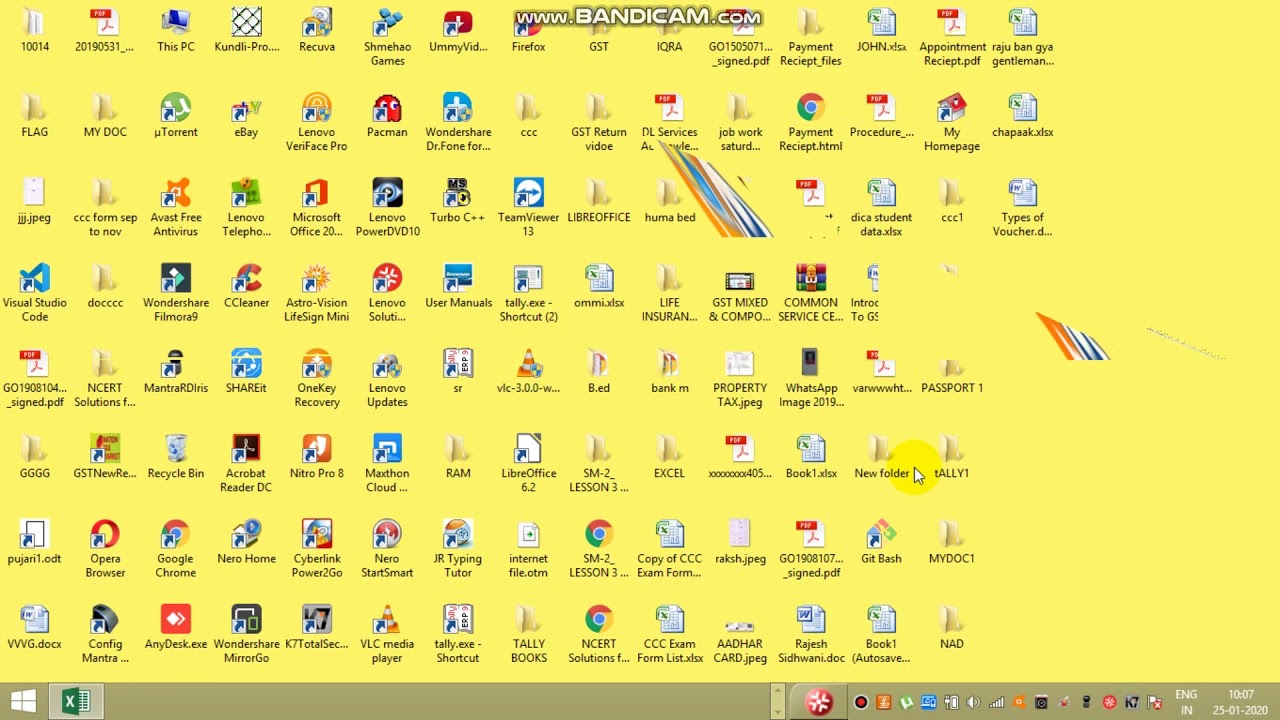Open the CCC Exam Form List.xlsx file

(670, 635)
